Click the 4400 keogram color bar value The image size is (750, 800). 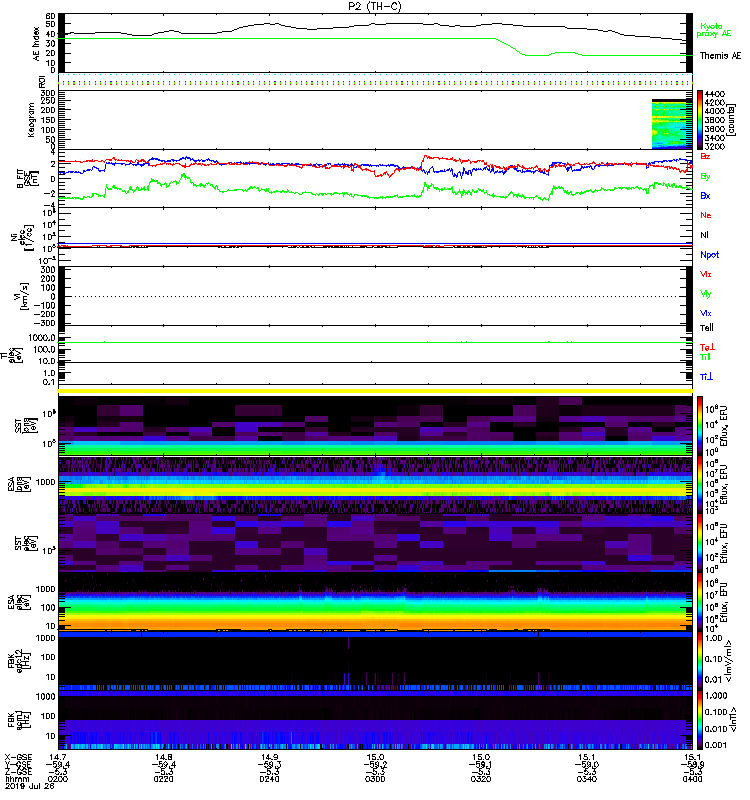point(715,94)
